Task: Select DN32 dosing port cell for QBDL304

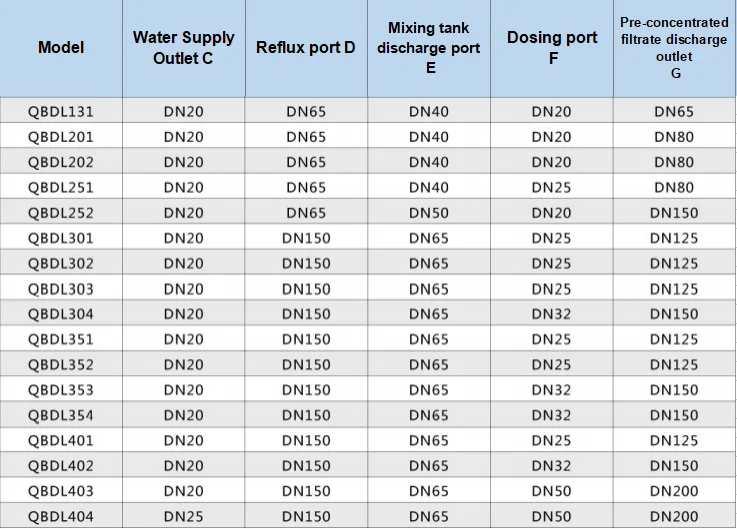Action: click(x=552, y=314)
